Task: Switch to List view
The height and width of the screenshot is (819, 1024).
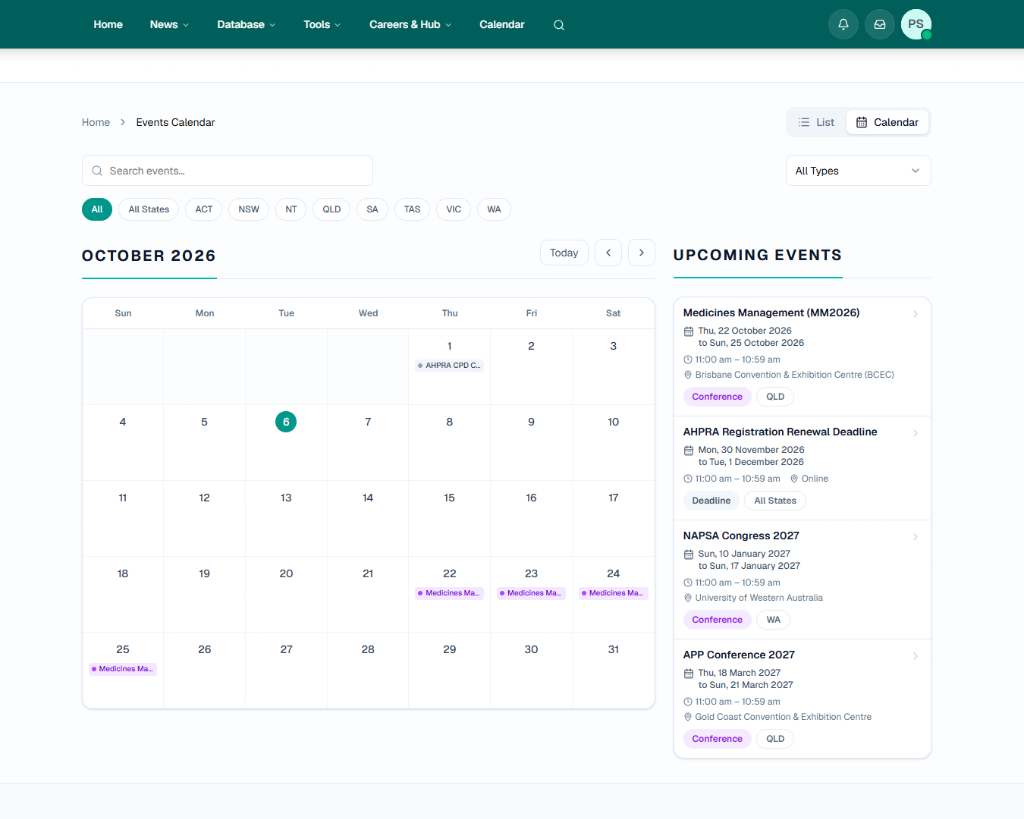Action: [816, 122]
